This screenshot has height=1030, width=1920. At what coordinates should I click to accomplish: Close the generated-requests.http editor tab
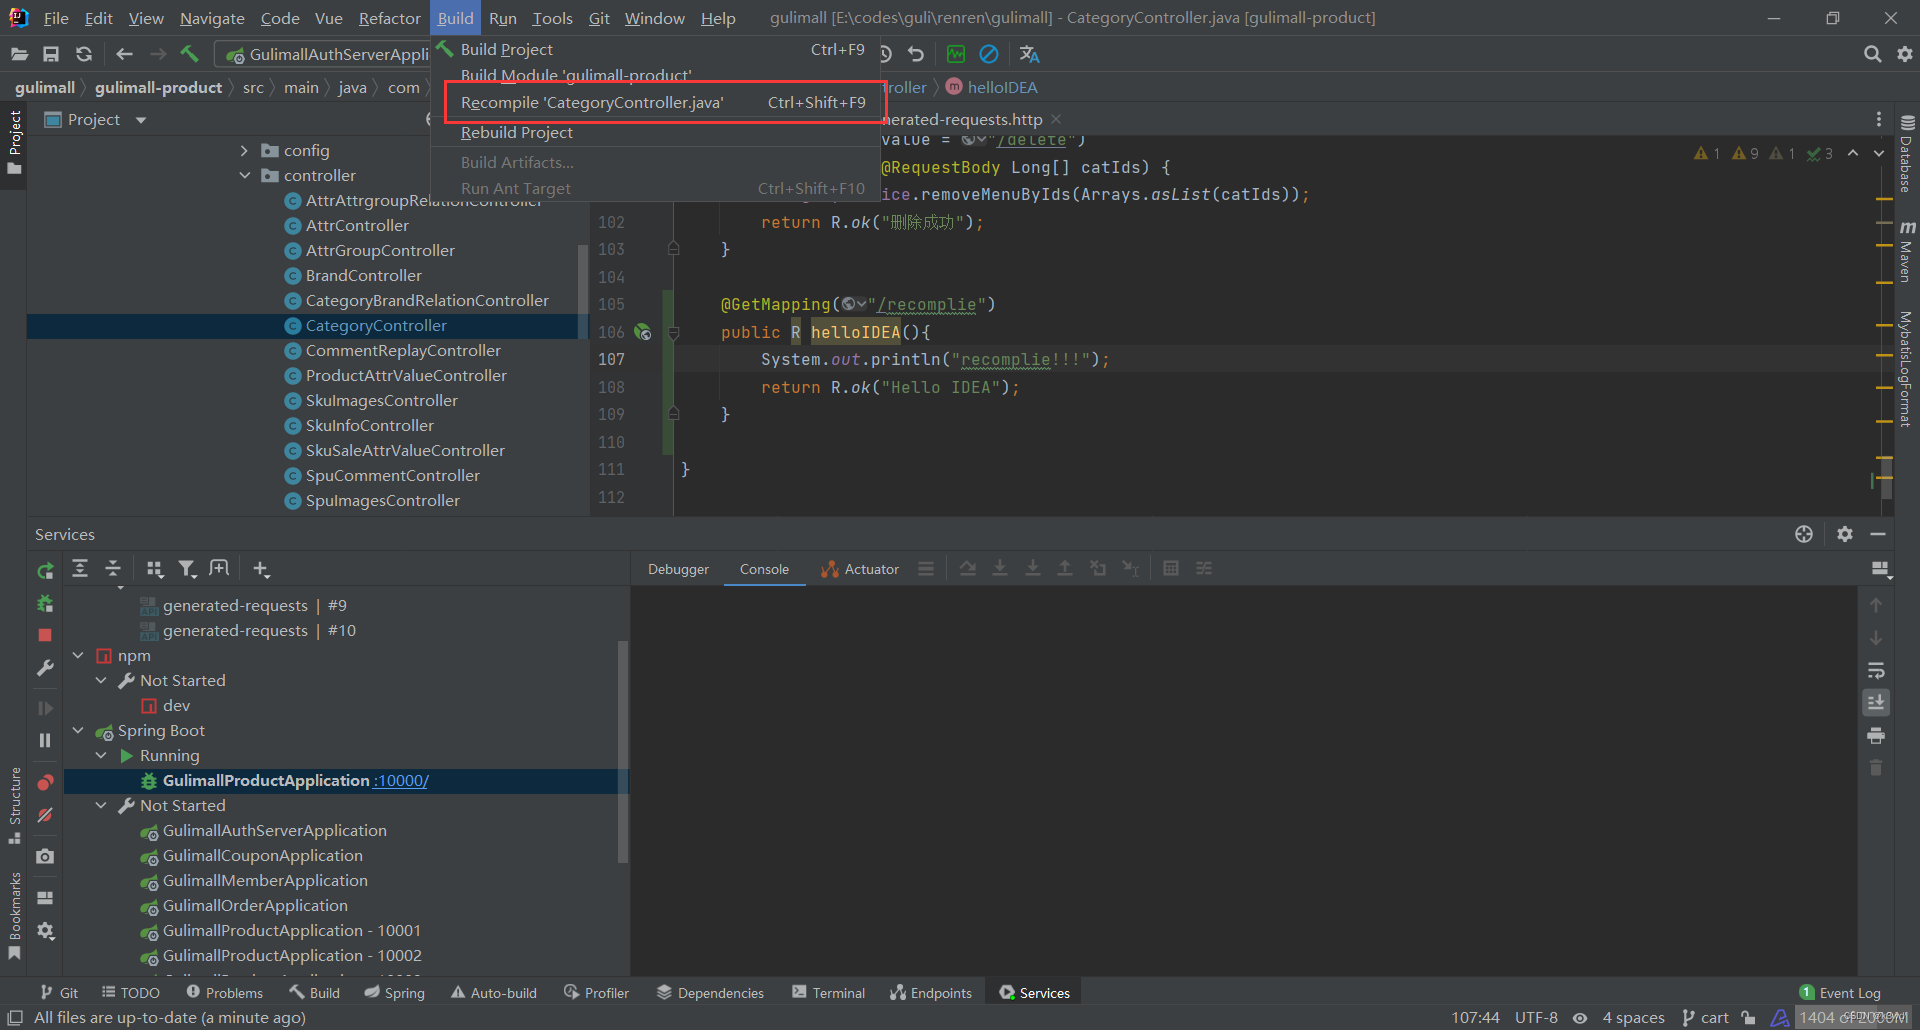pos(1056,119)
